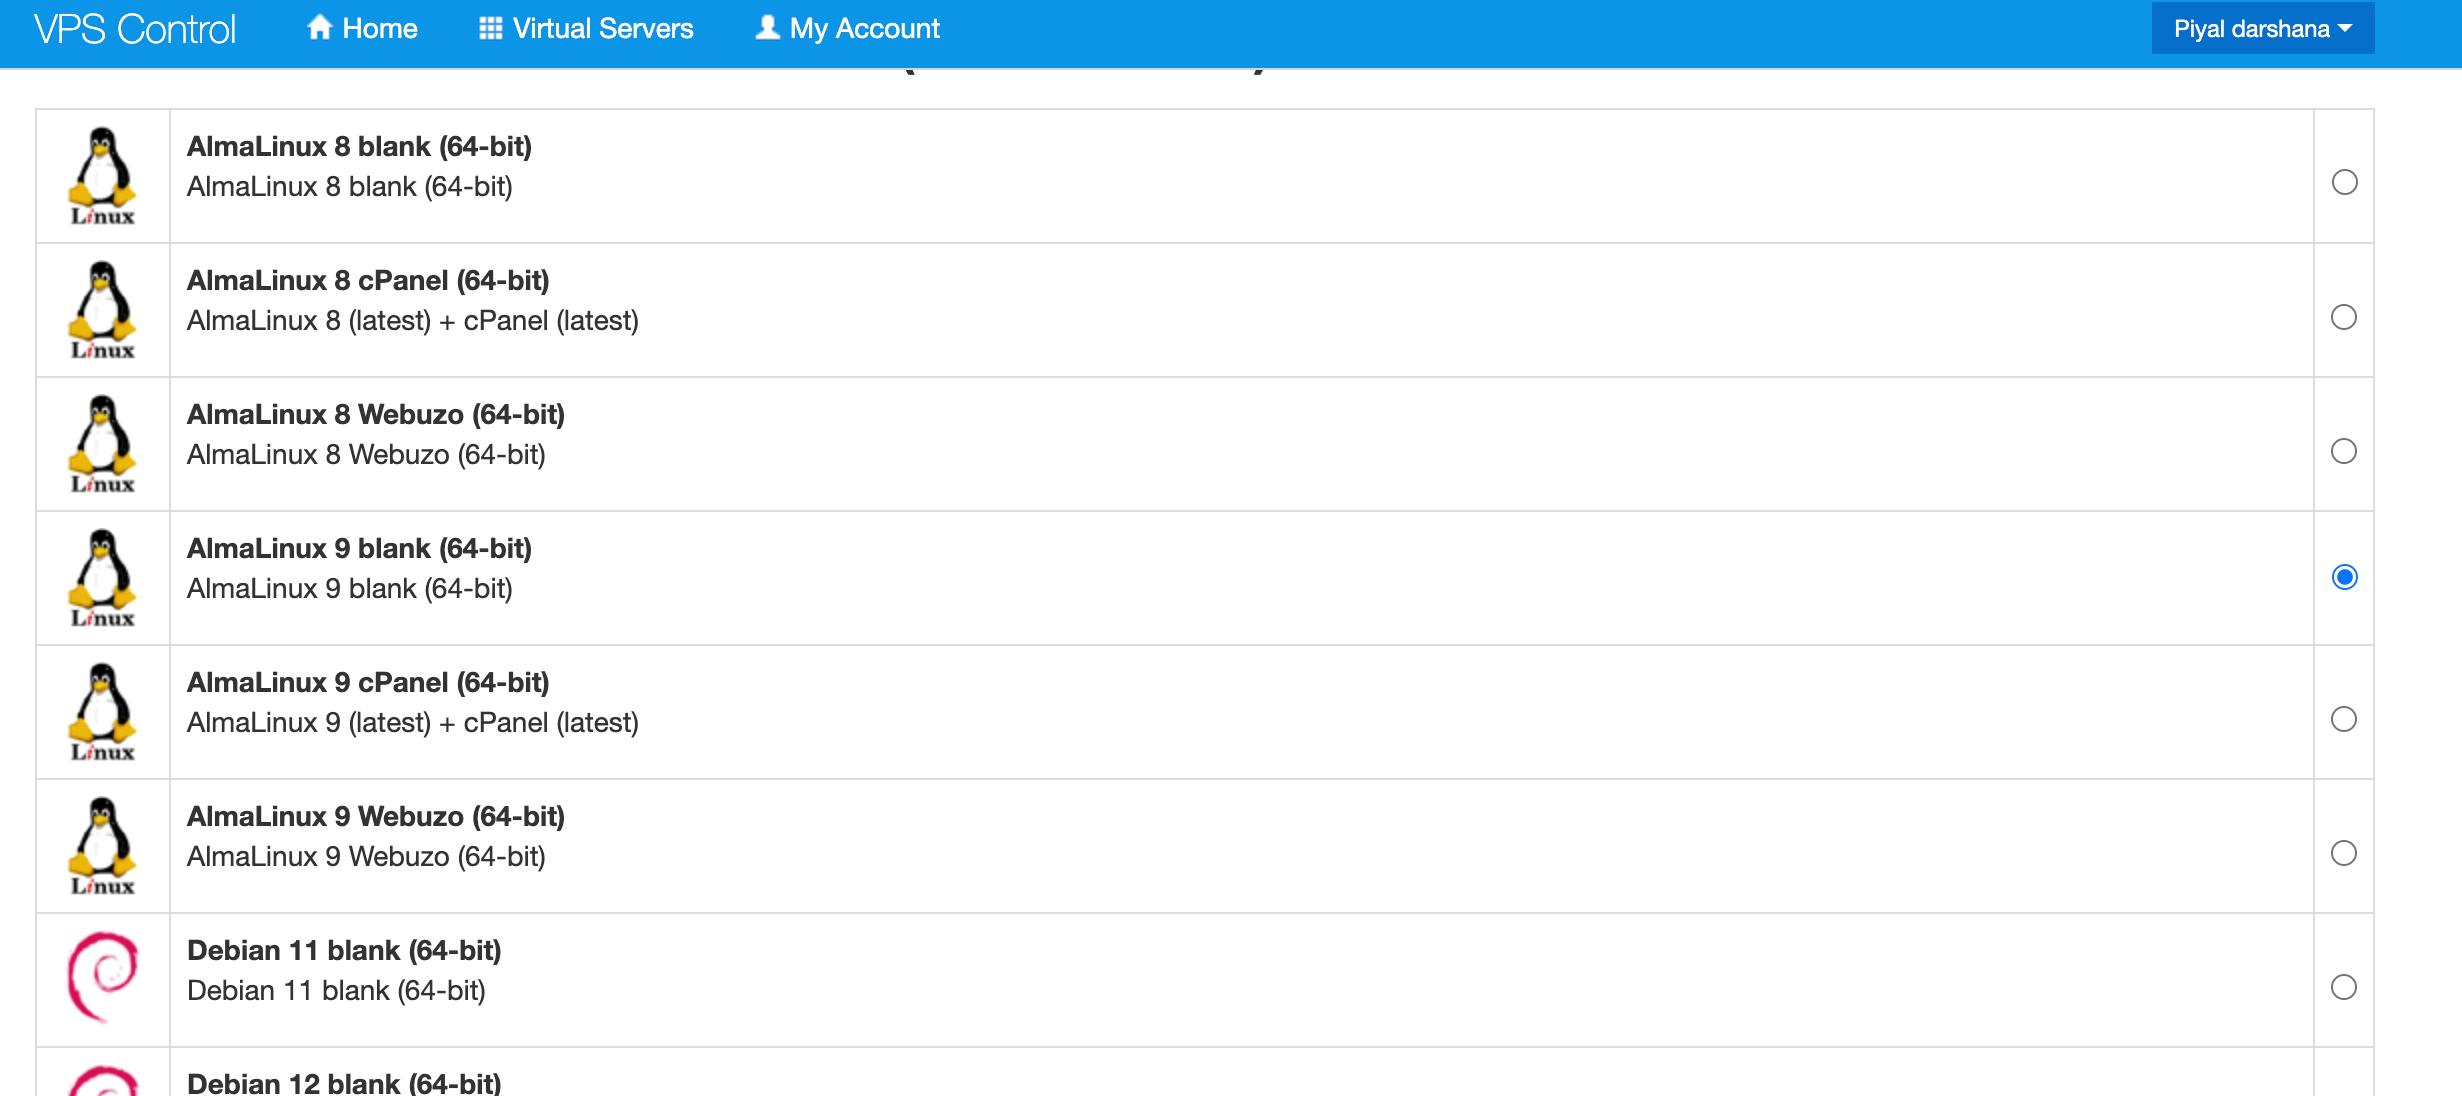The height and width of the screenshot is (1096, 2462).
Task: Click the house icon in the navbar
Action: pyautogui.click(x=319, y=28)
